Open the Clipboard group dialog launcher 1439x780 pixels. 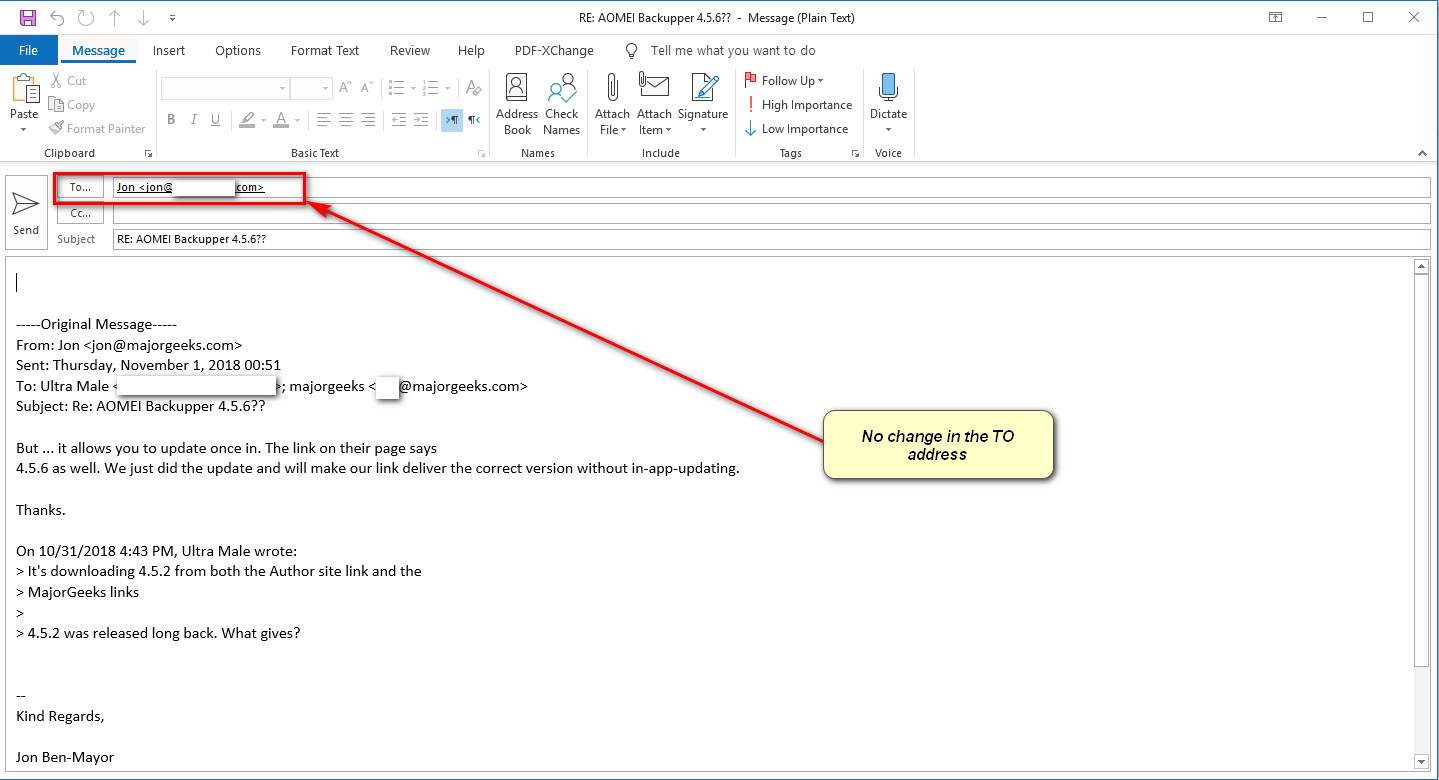[148, 154]
